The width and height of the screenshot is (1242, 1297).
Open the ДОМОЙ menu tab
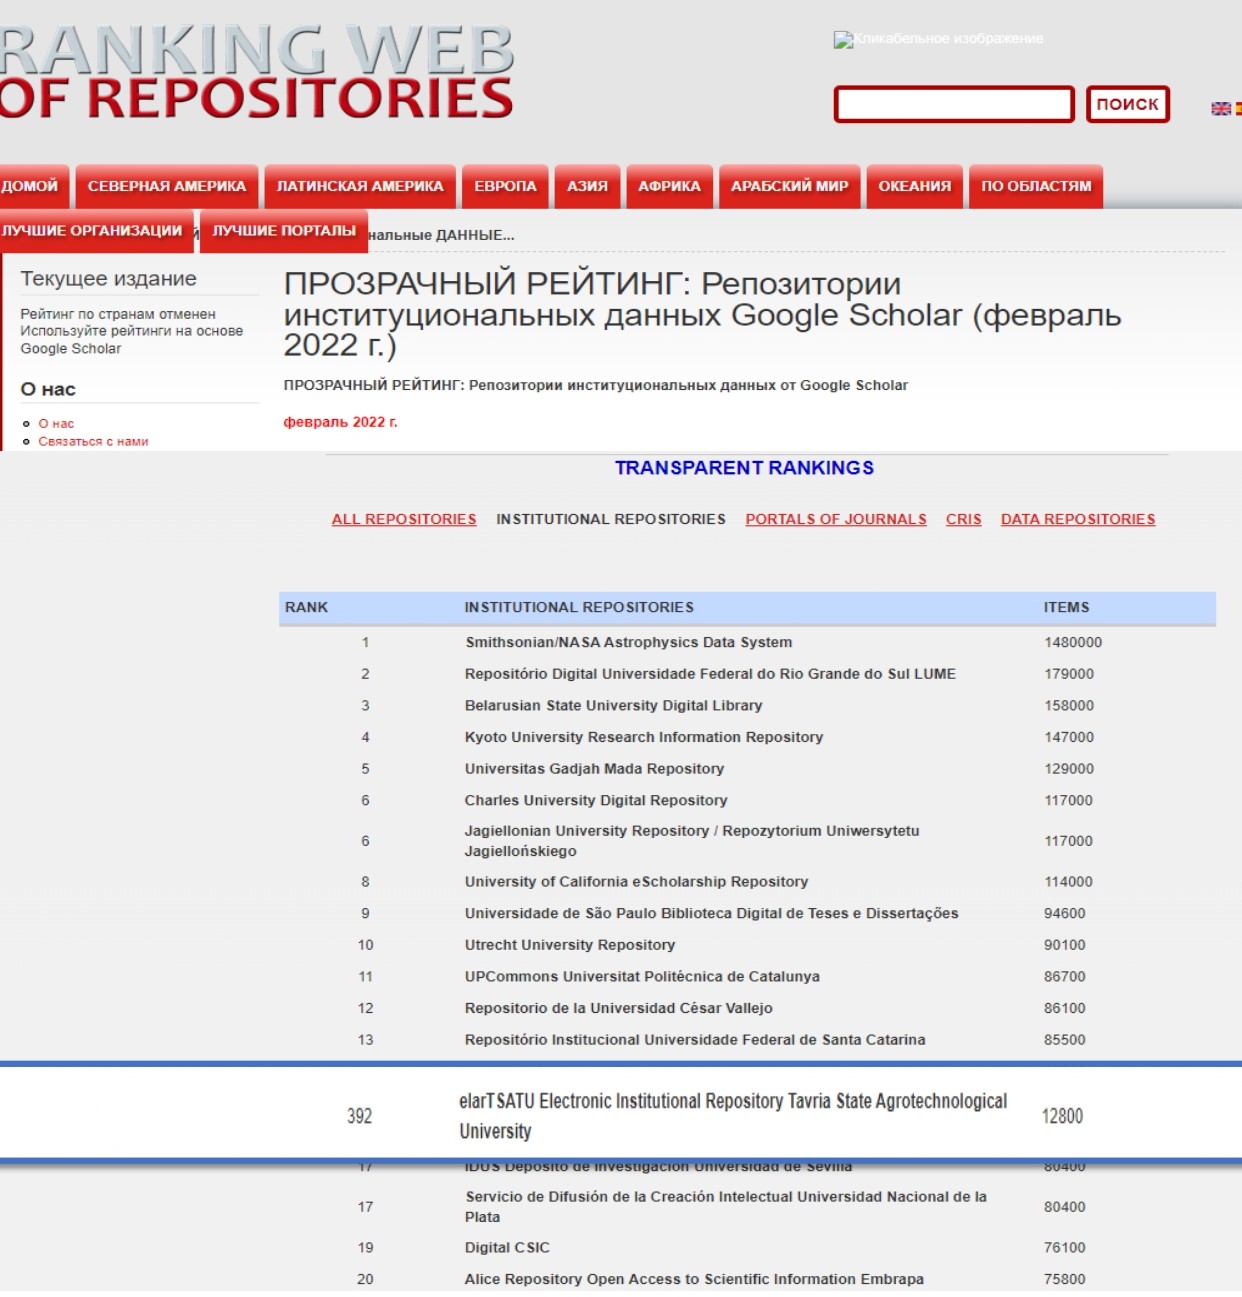click(34, 186)
